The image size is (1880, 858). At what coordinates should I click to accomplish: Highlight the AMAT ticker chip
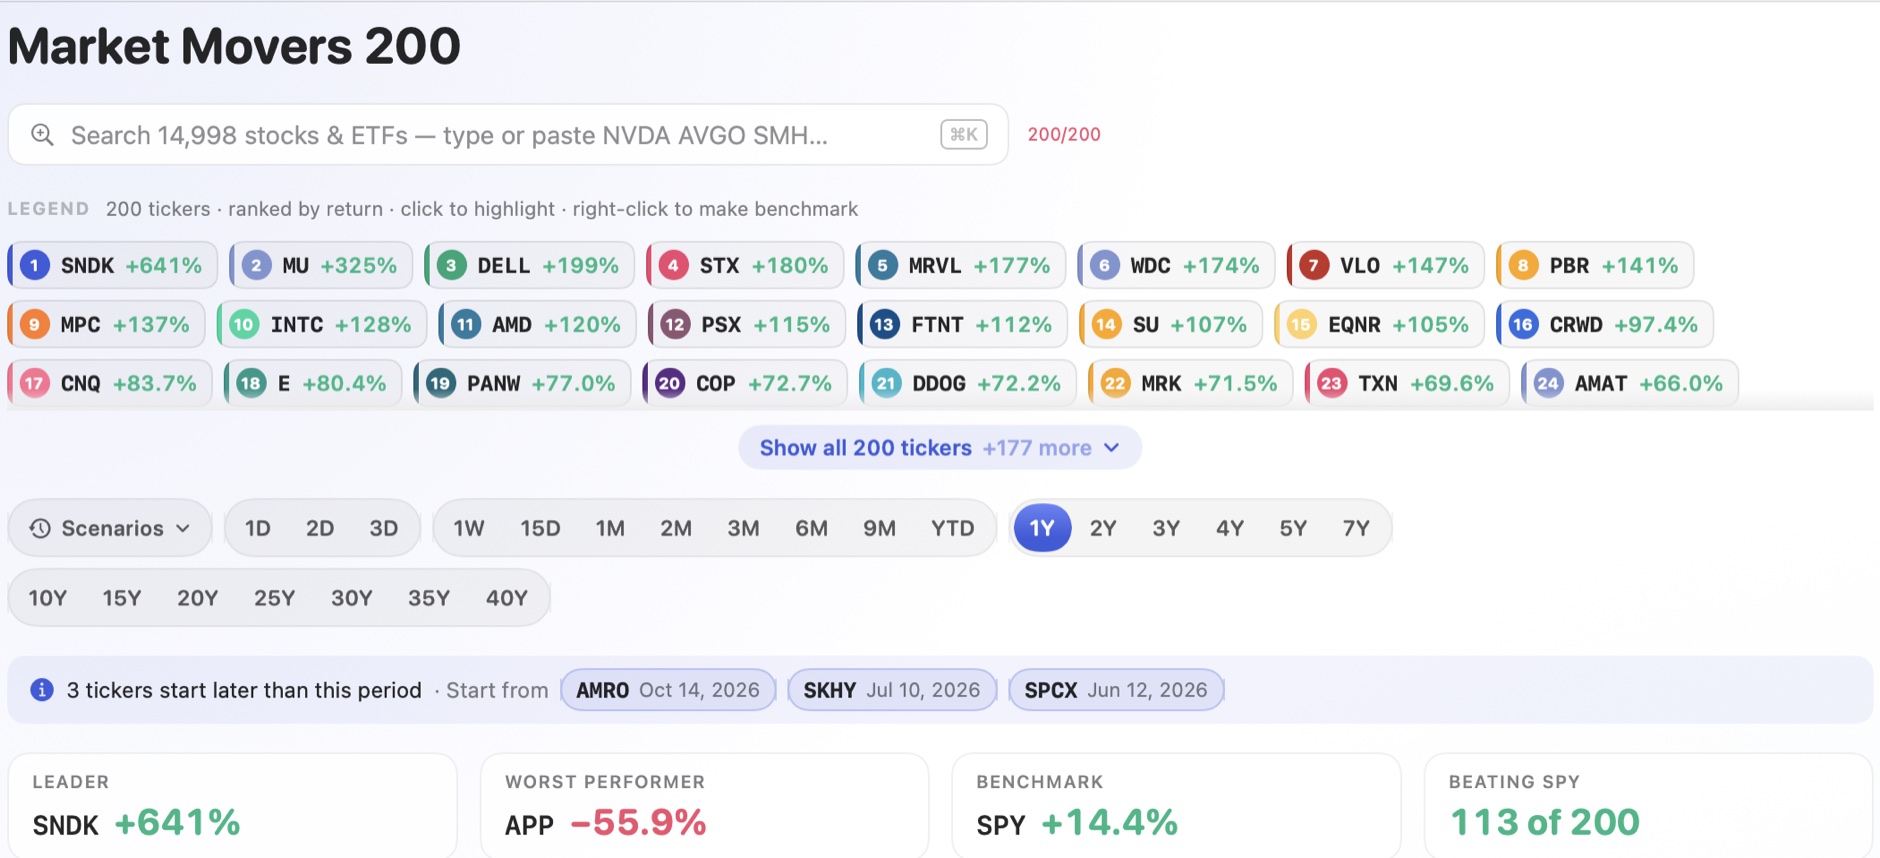1630,383
